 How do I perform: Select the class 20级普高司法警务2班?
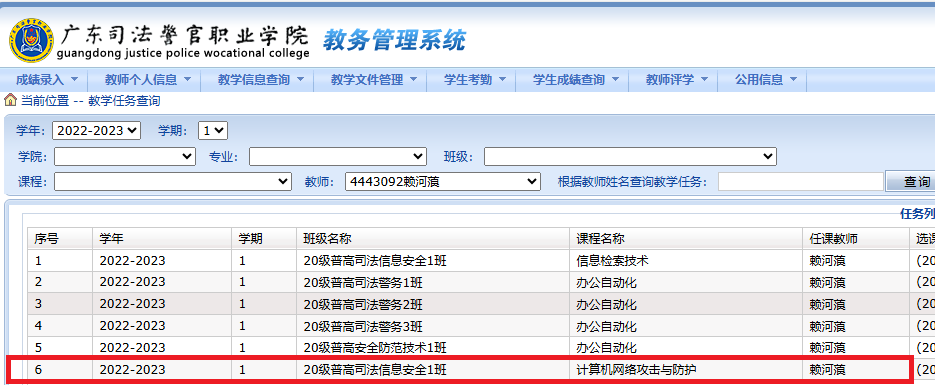(x=363, y=305)
